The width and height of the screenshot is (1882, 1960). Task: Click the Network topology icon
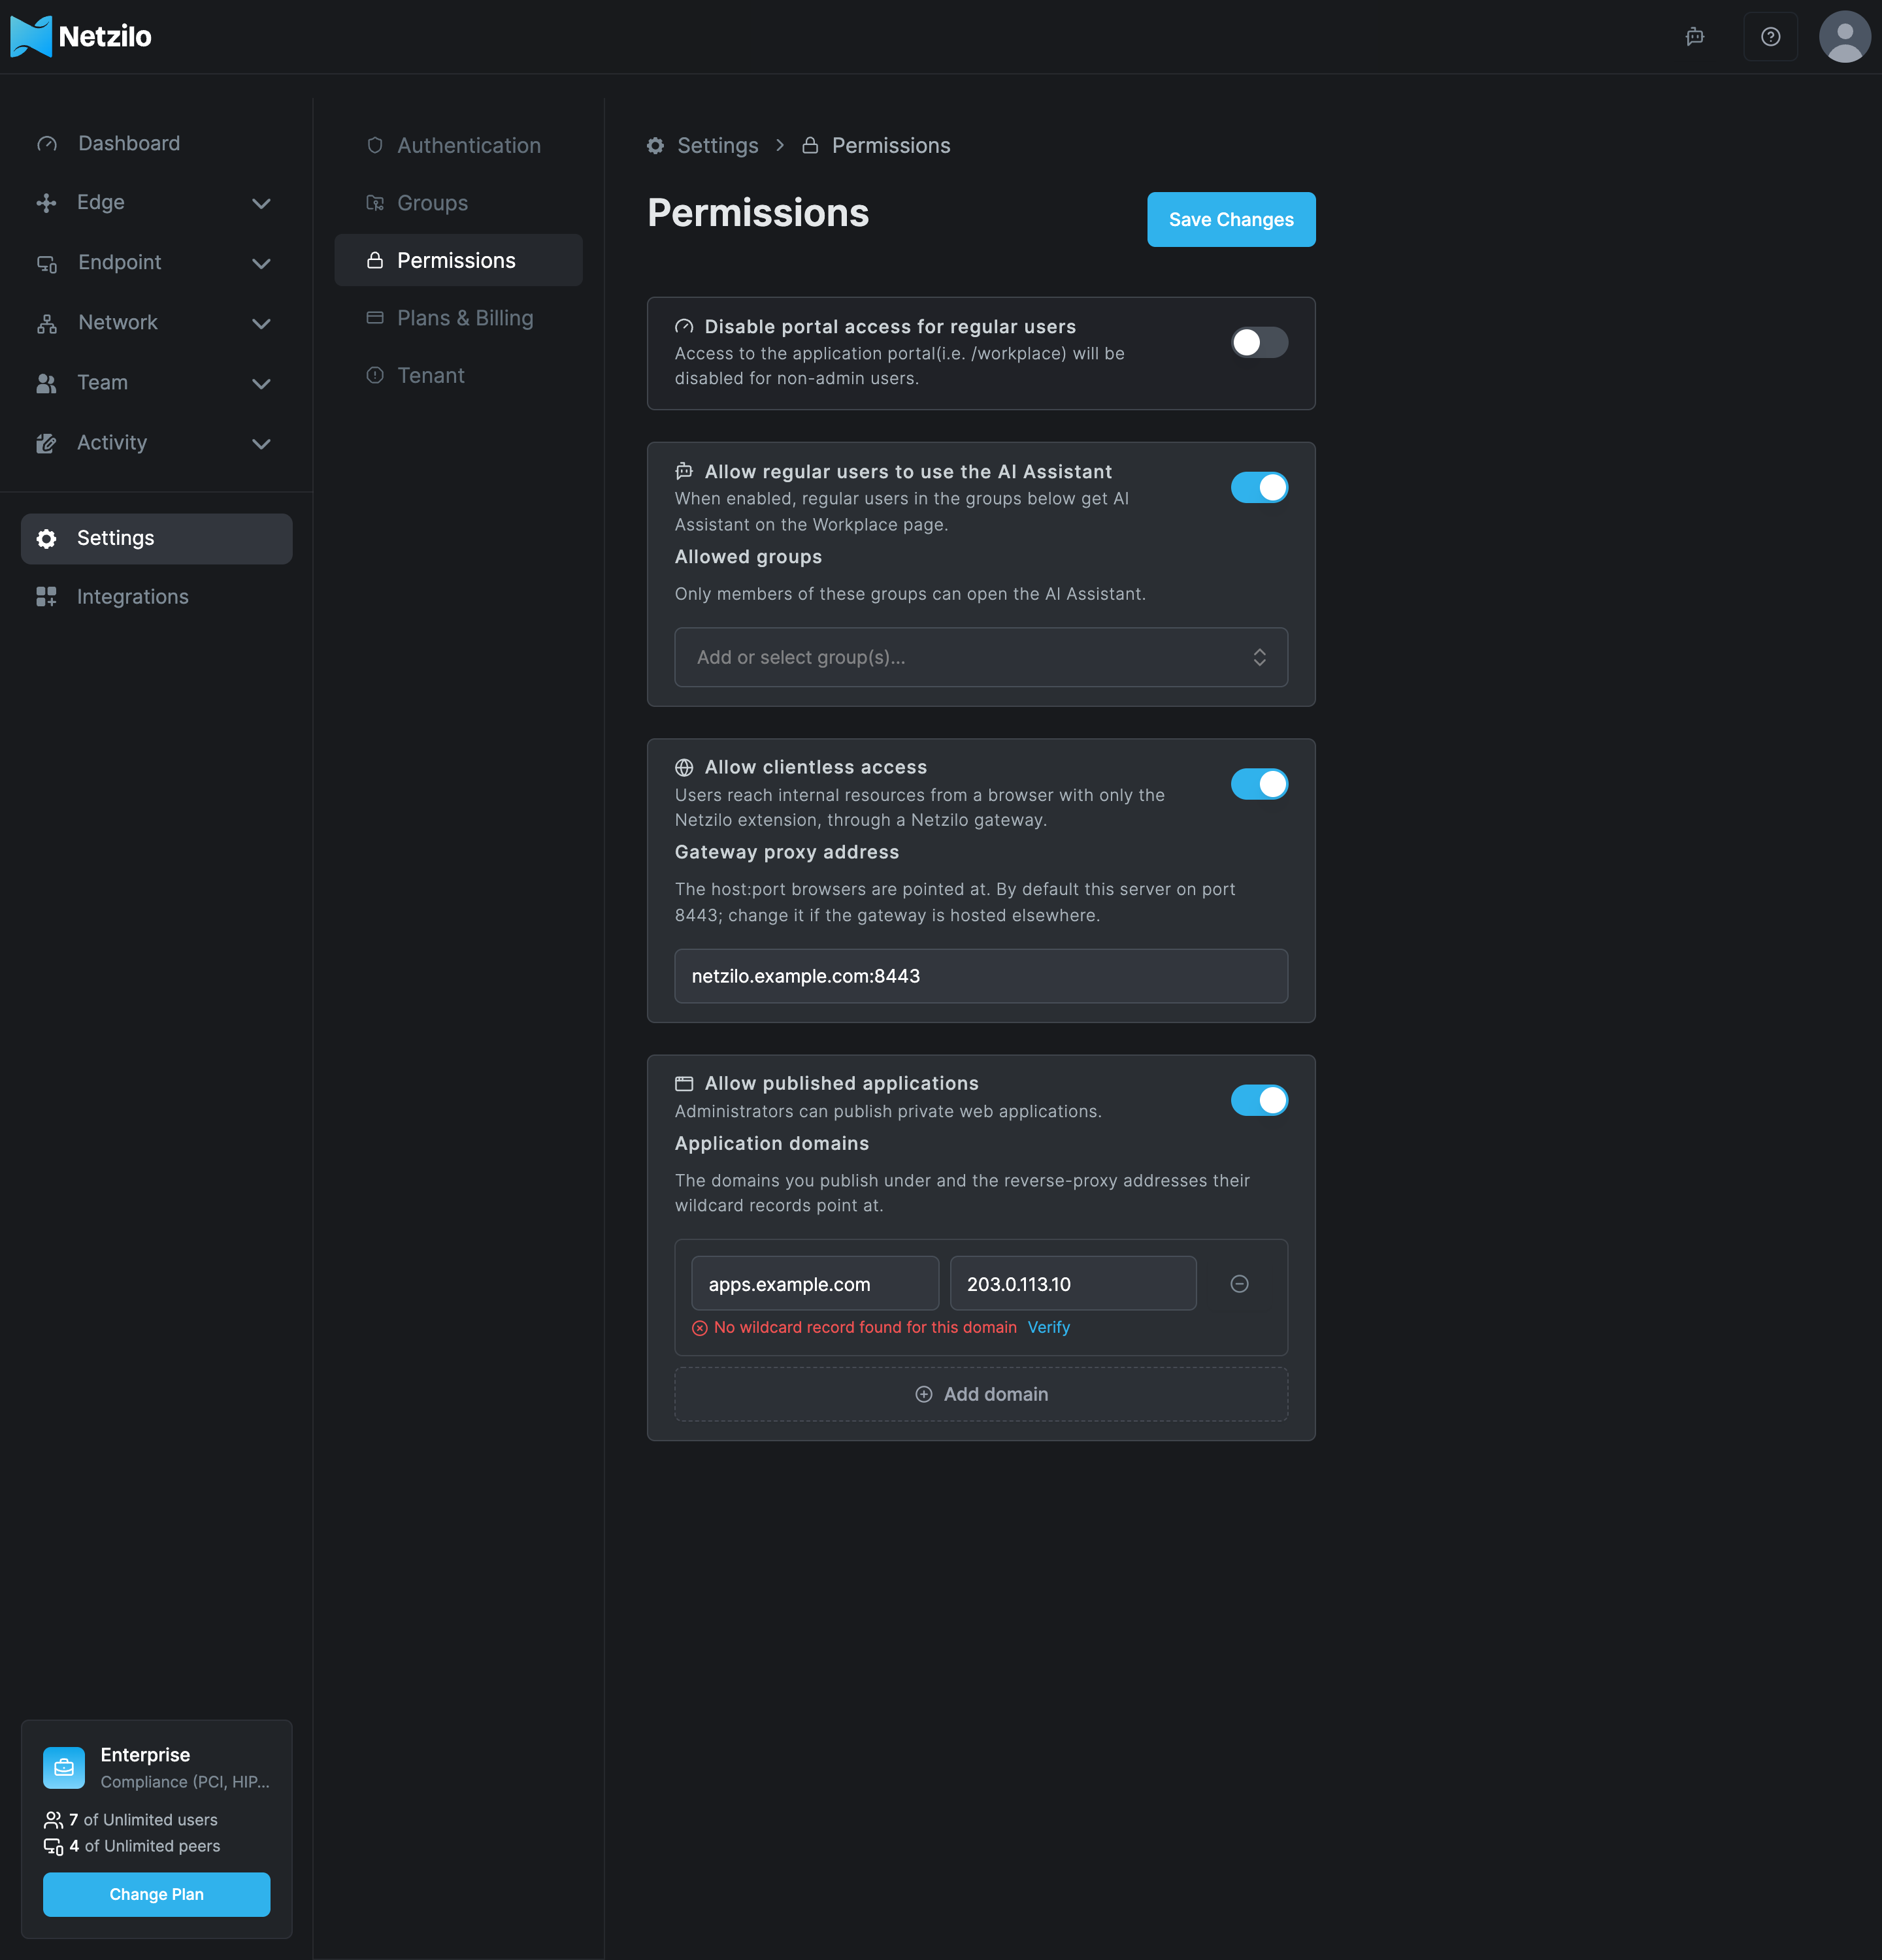click(47, 323)
